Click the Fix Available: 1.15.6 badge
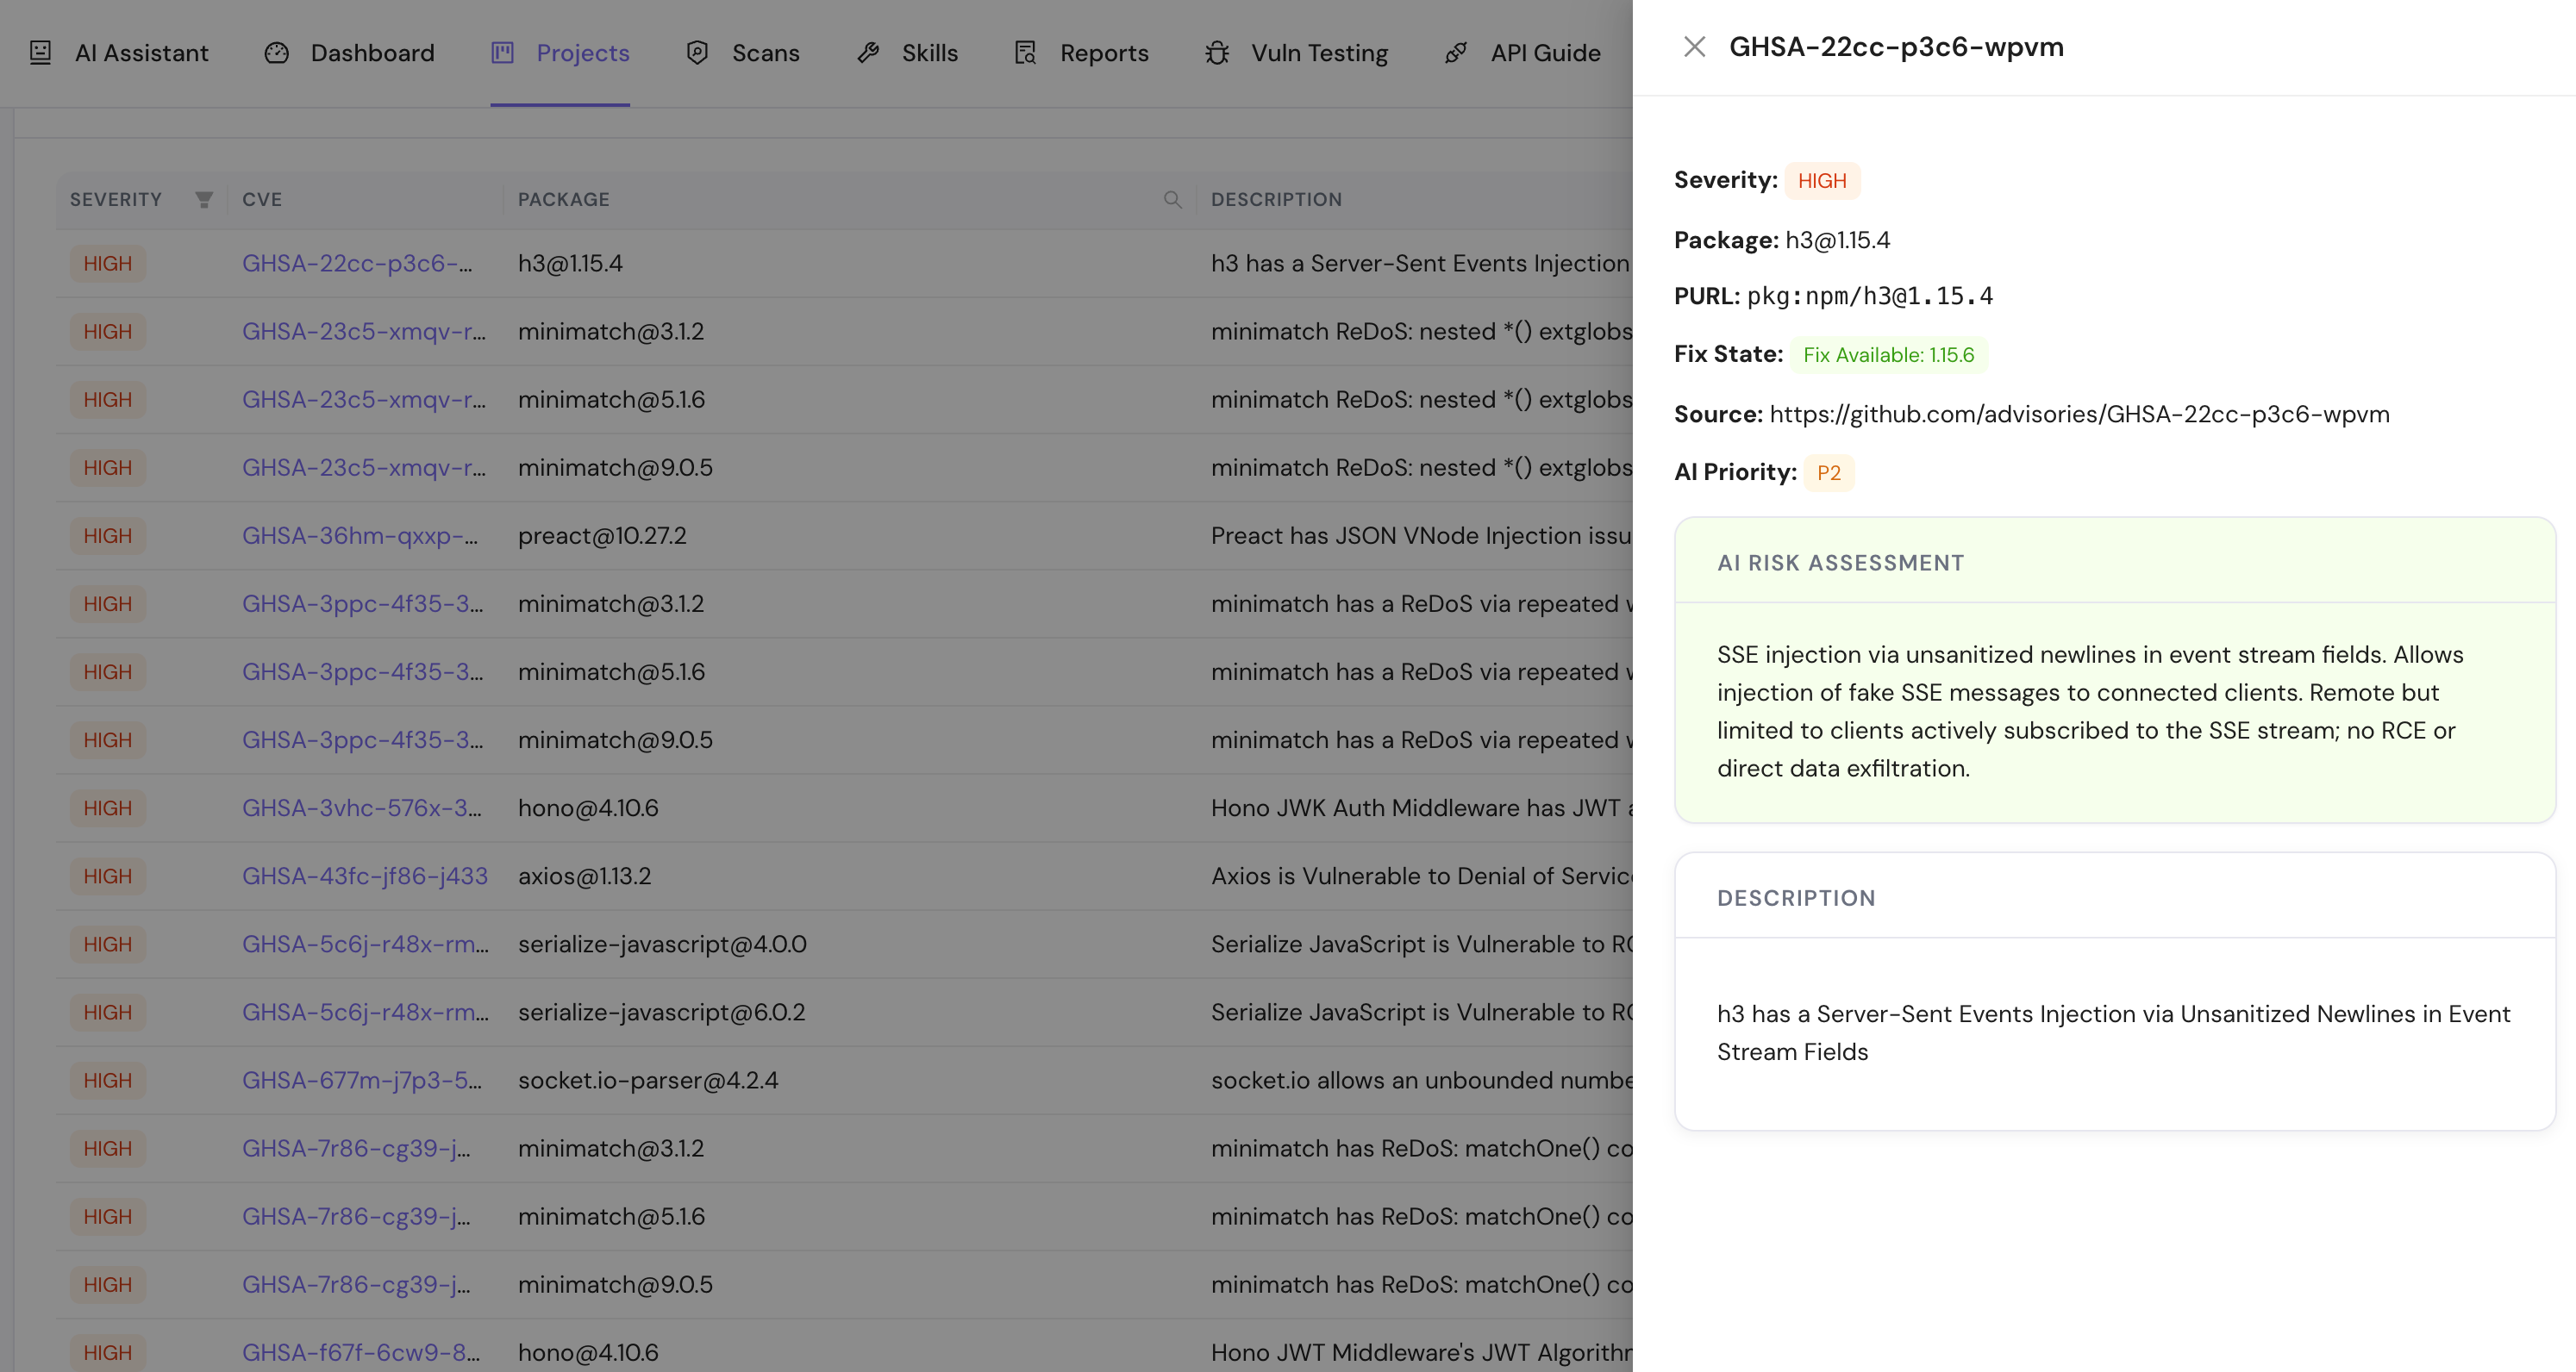 1888,355
